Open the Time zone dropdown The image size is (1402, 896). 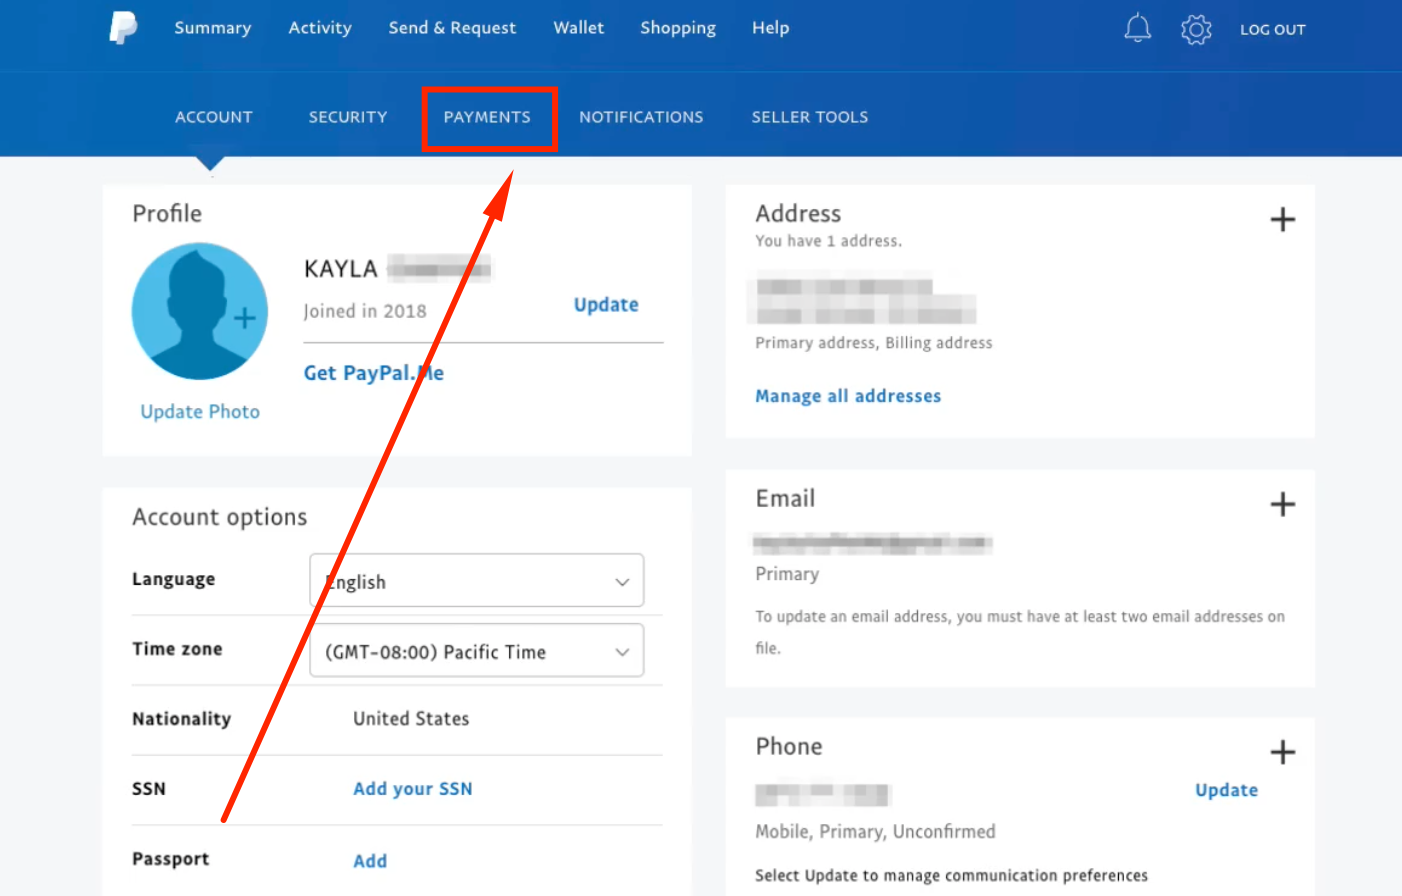pos(477,650)
